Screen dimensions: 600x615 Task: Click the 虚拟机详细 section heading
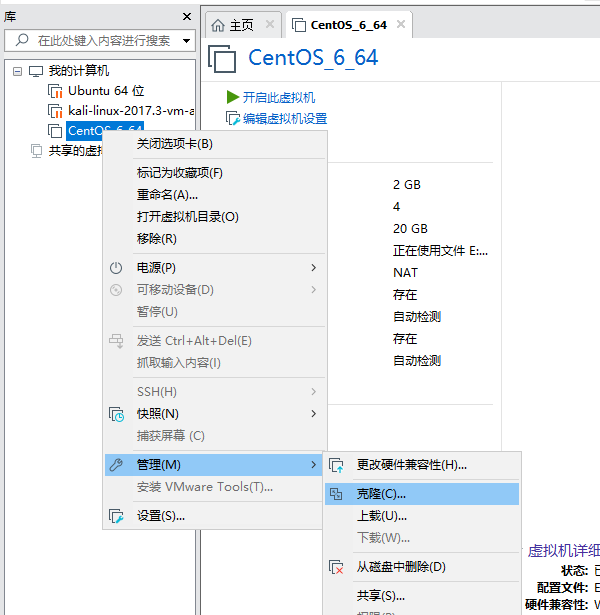564,551
